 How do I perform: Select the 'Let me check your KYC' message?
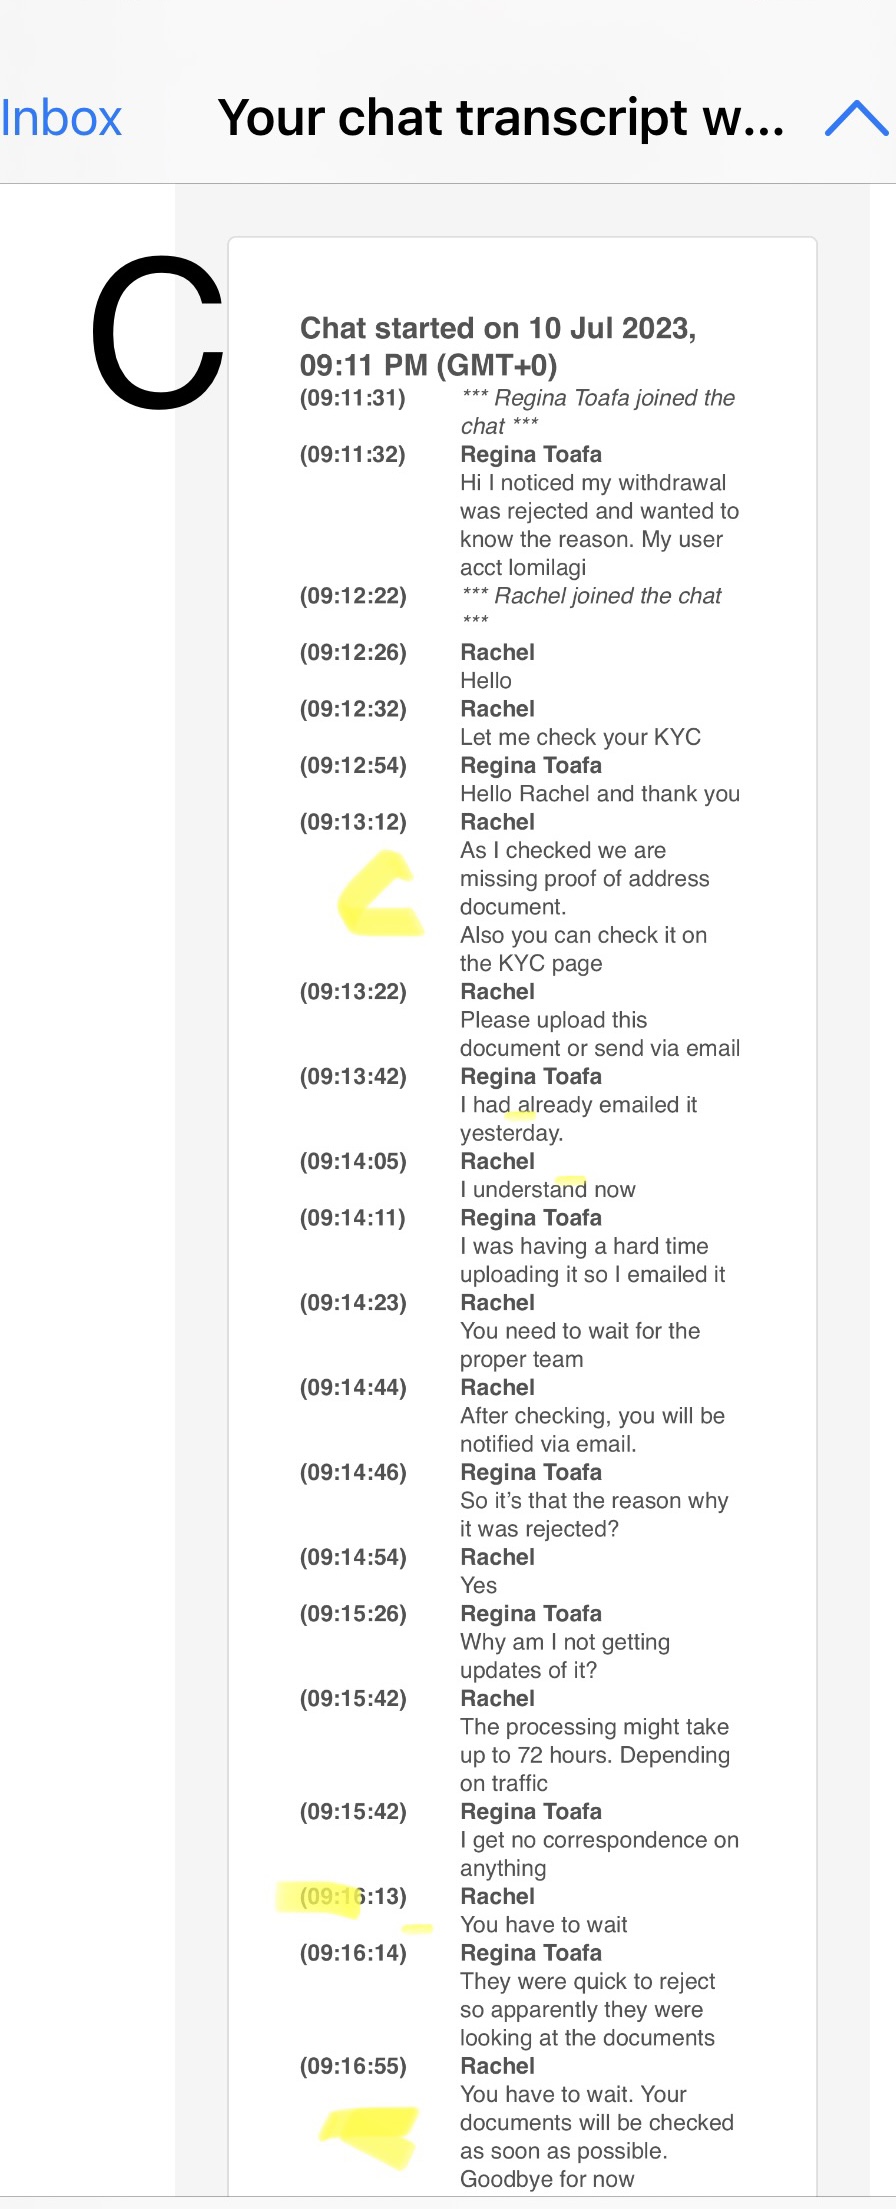click(x=580, y=737)
